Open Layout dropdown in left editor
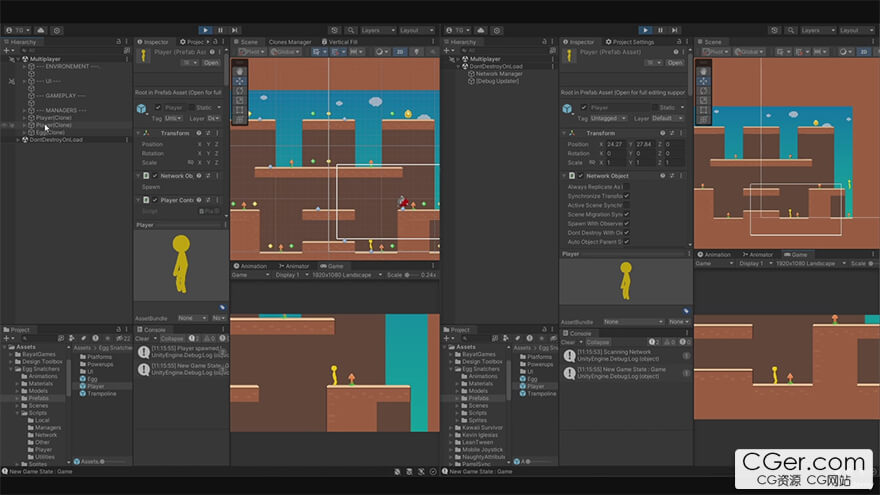The width and height of the screenshot is (880, 495). tap(416, 30)
